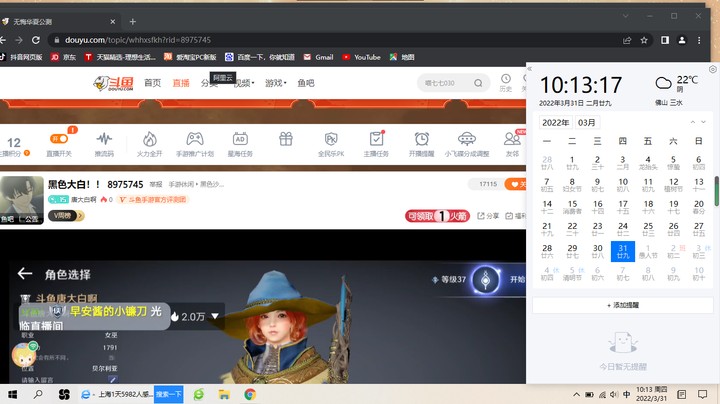Open 主播任务 checklist icon
Screen dimensions: 720x404
click(x=377, y=139)
